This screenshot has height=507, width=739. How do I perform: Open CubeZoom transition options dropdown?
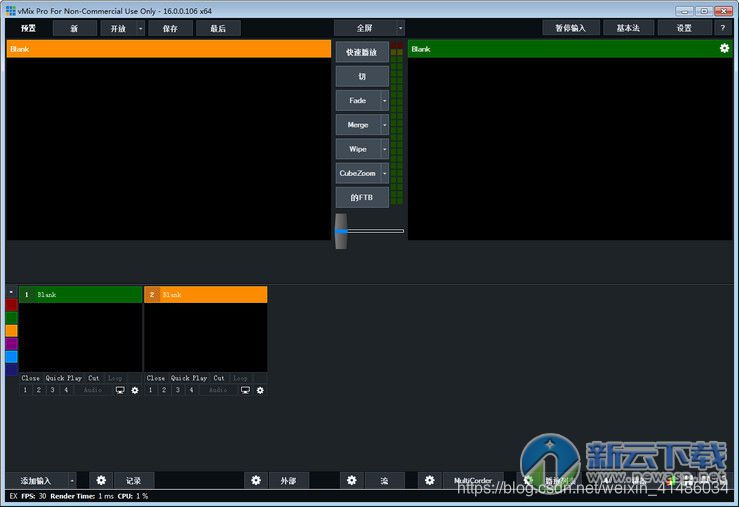click(385, 173)
